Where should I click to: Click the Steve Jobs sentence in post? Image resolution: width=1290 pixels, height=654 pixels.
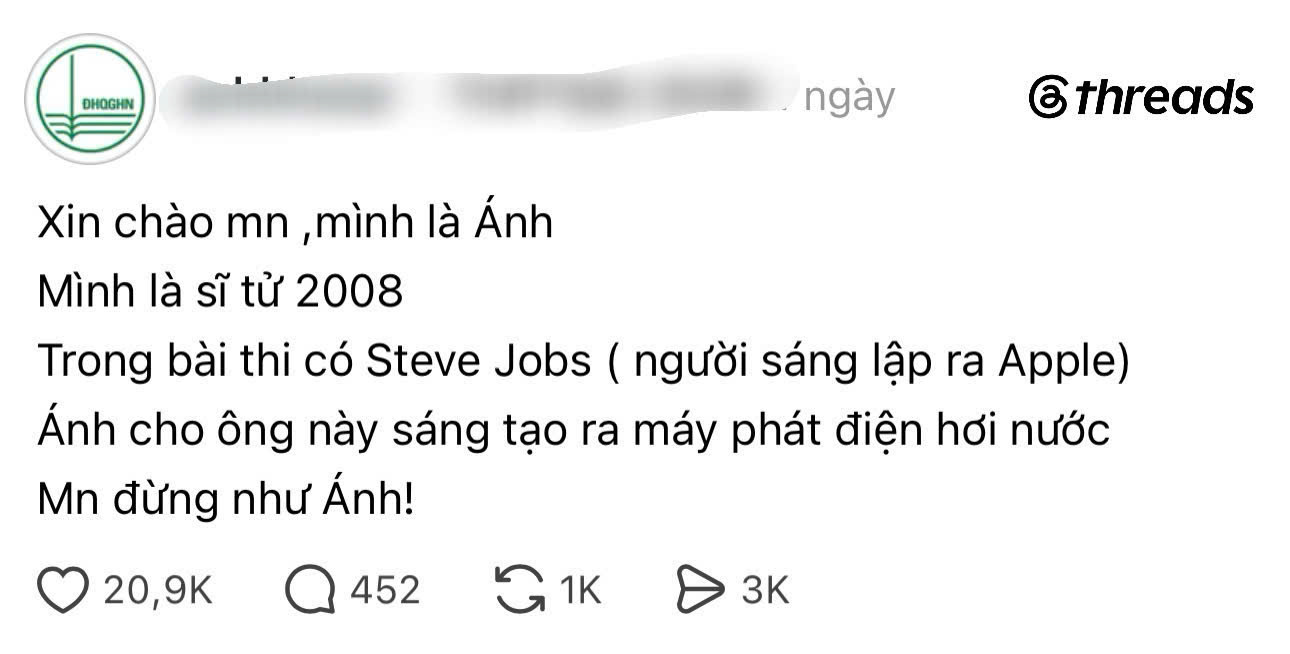tap(583, 362)
